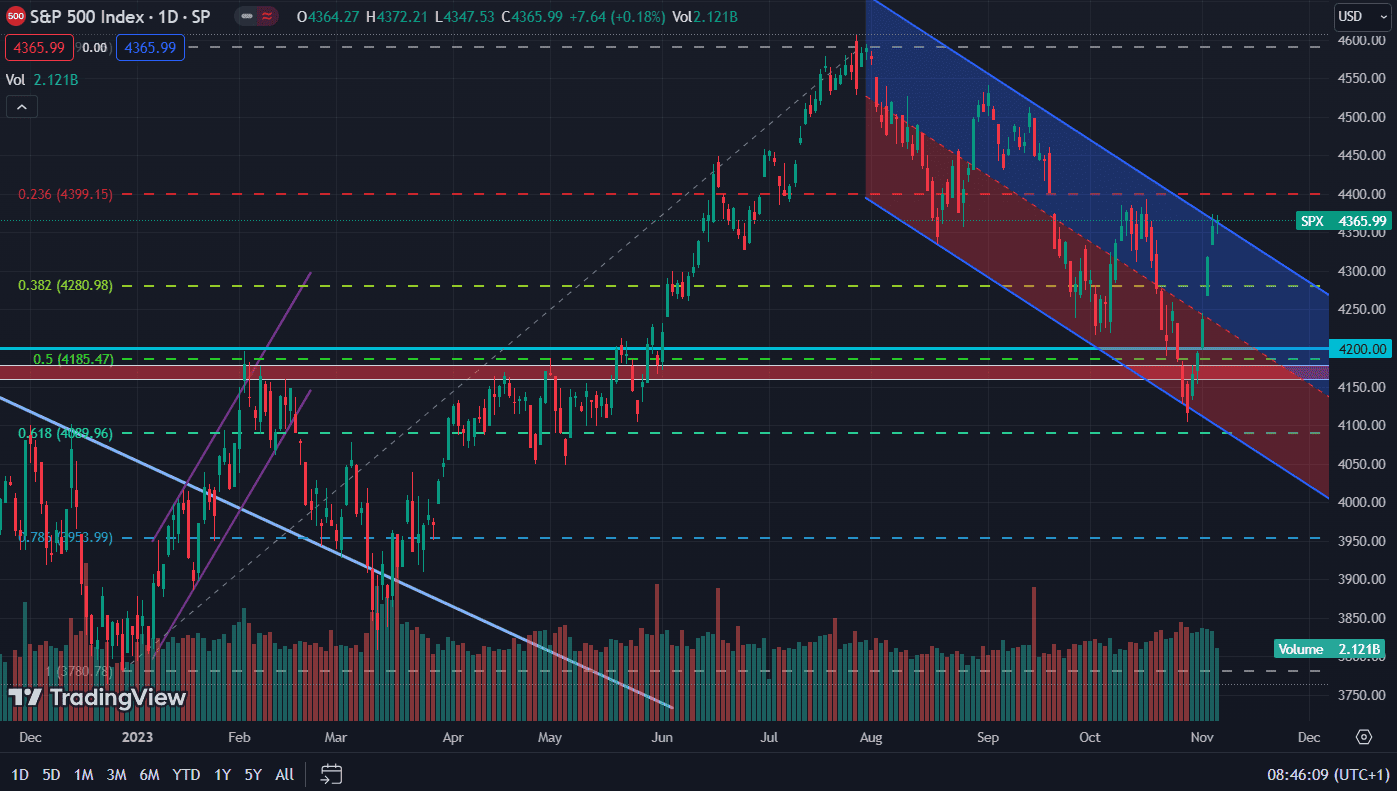Click the Volume 2.121B axis label
1397x791 pixels.
[x=1329, y=649]
